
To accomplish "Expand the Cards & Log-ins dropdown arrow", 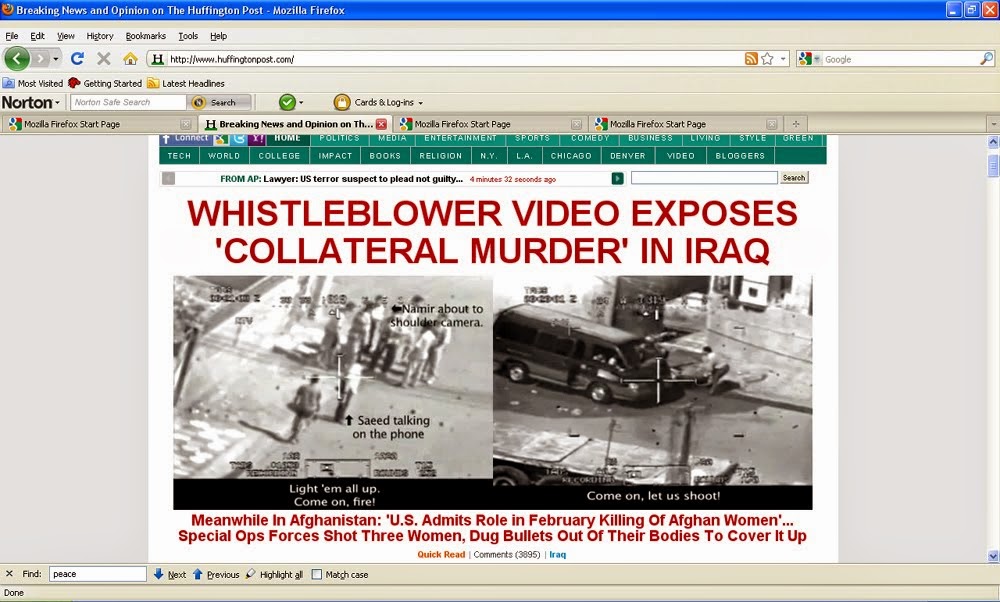I will (x=420, y=103).
